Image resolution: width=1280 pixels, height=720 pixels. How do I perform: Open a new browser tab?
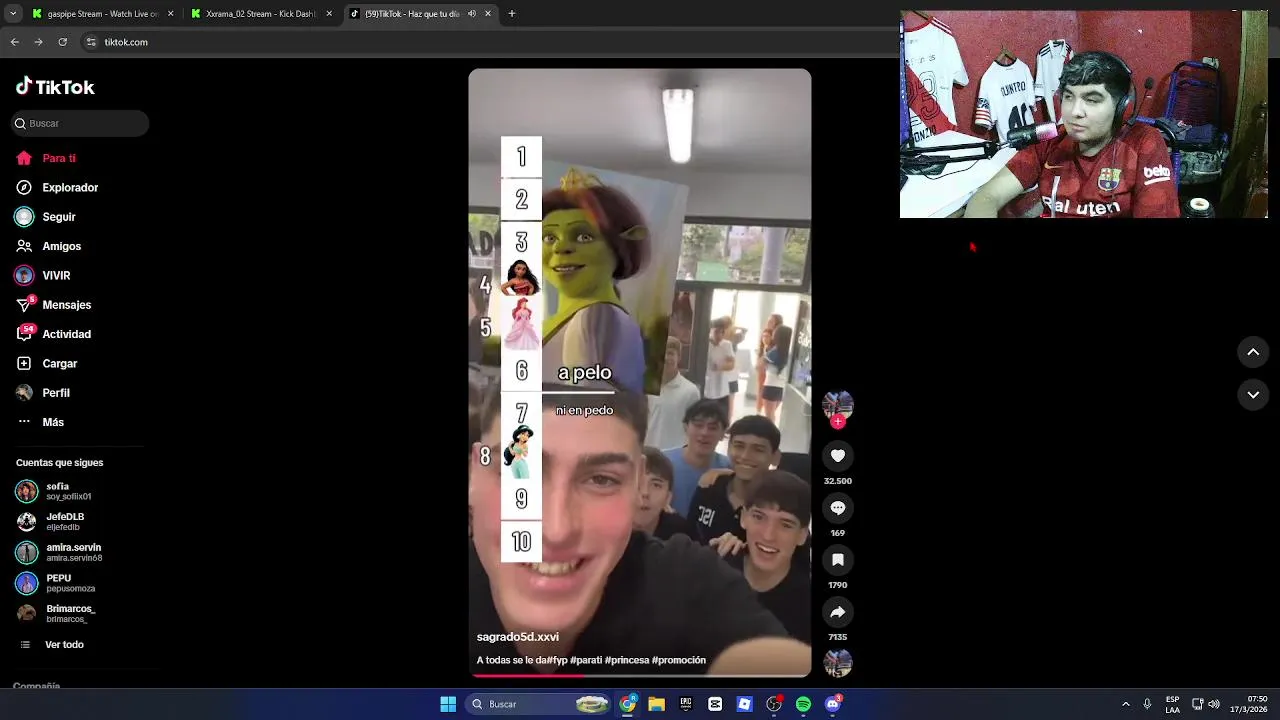click(x=512, y=14)
